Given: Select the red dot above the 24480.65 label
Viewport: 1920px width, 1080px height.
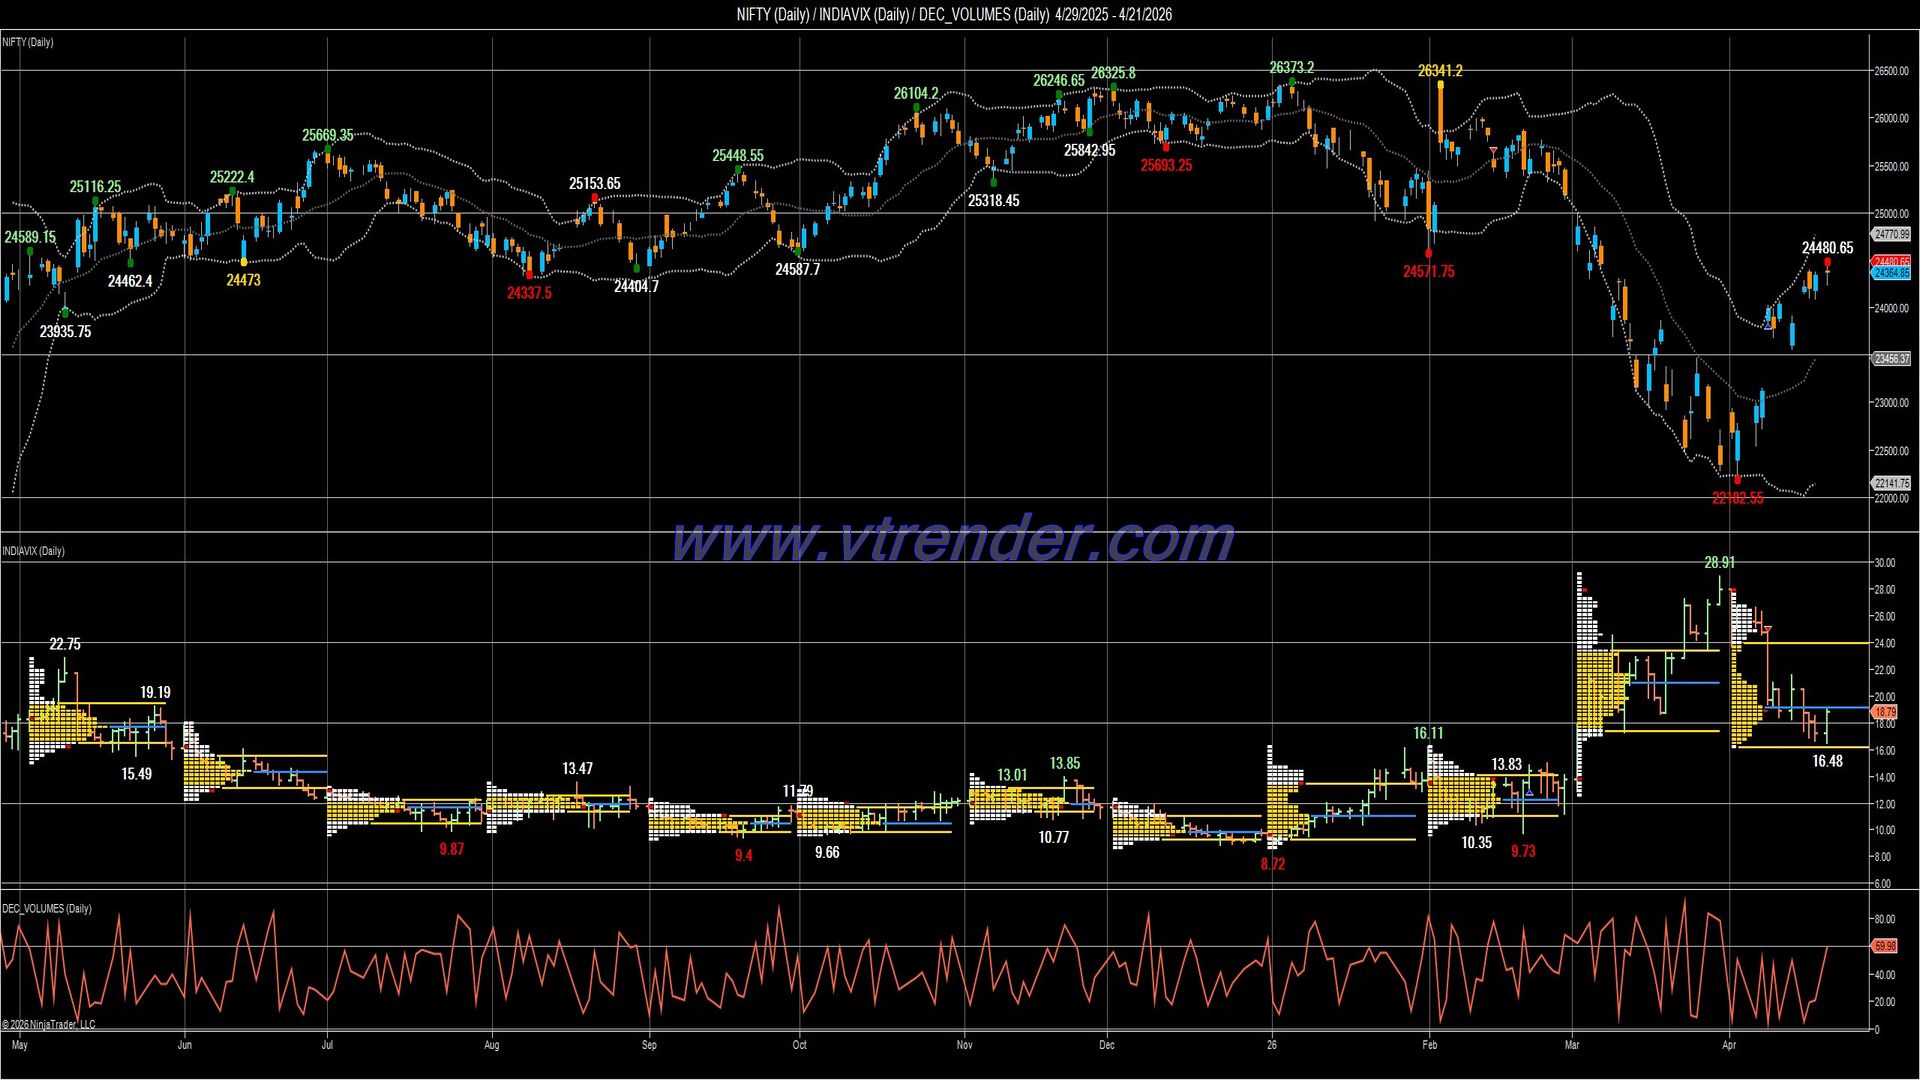Looking at the screenshot, I should click(x=1828, y=261).
